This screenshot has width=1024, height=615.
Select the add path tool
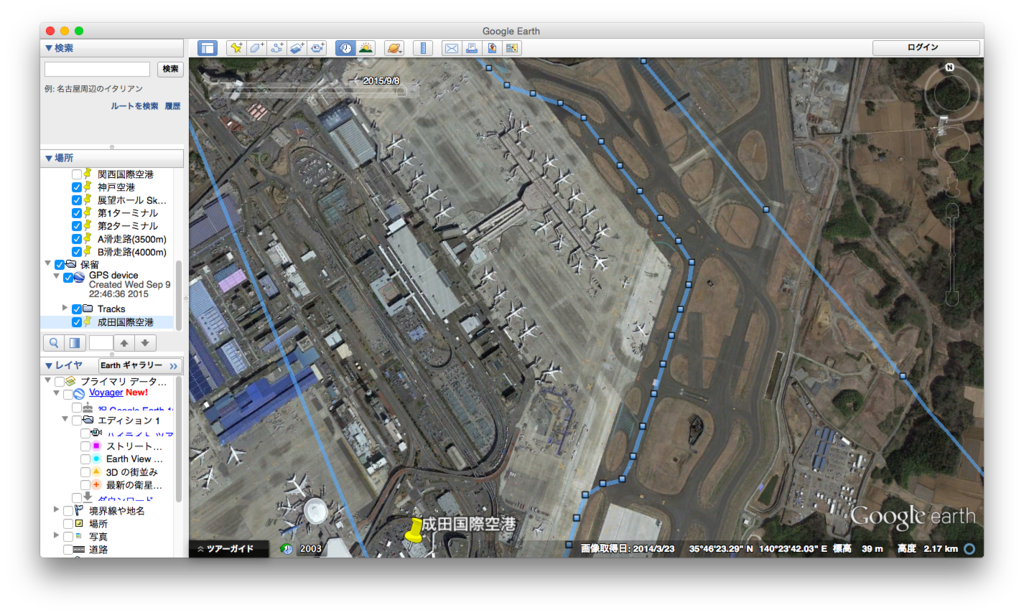point(276,48)
